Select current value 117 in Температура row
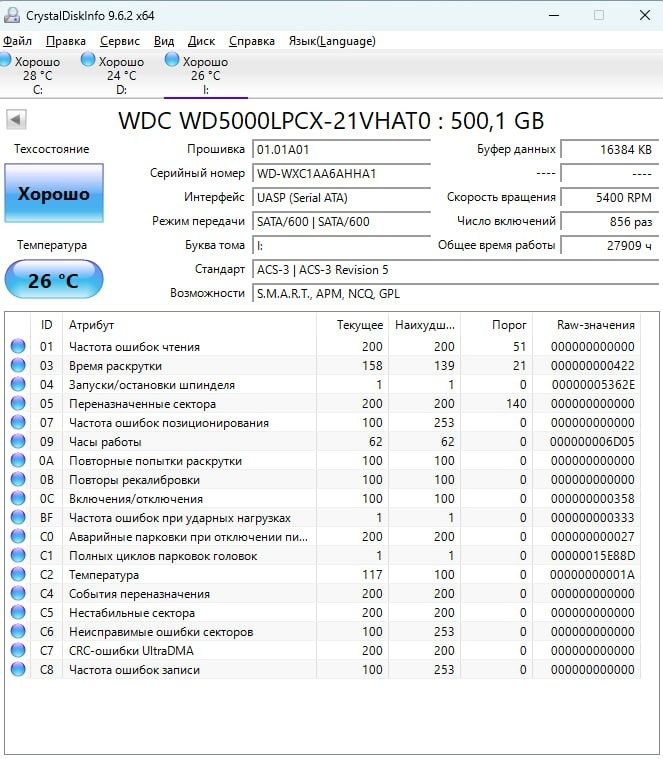This screenshot has height=759, width=663. [x=372, y=575]
